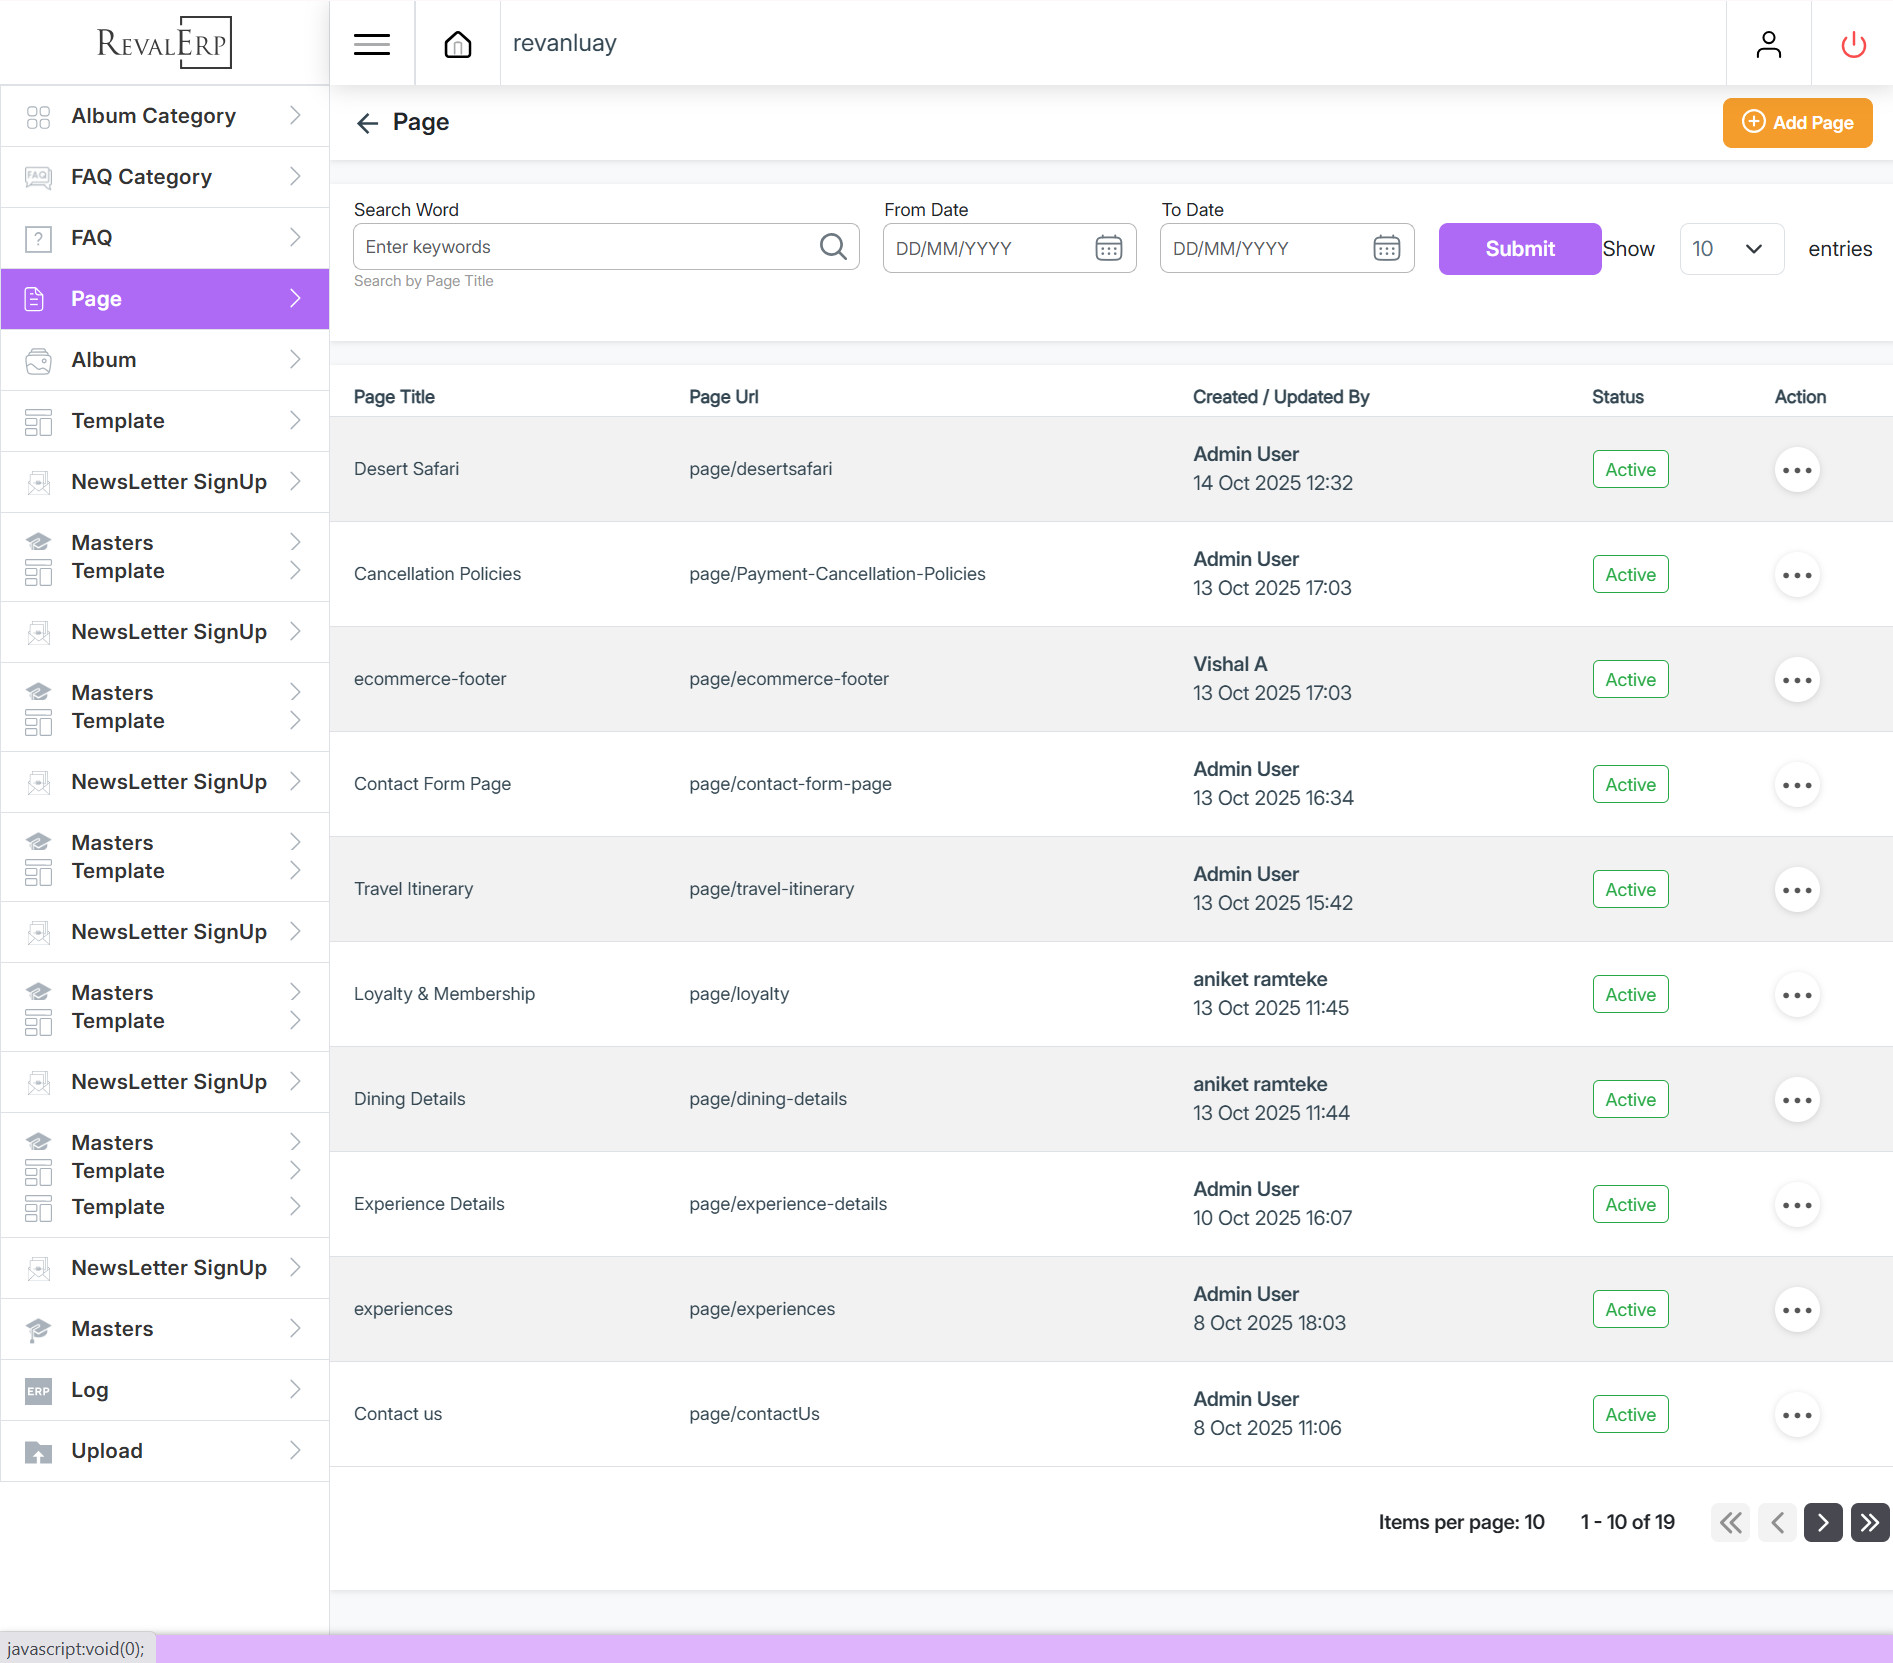Click the search magnifier icon
1893x1663 pixels.
833,247
